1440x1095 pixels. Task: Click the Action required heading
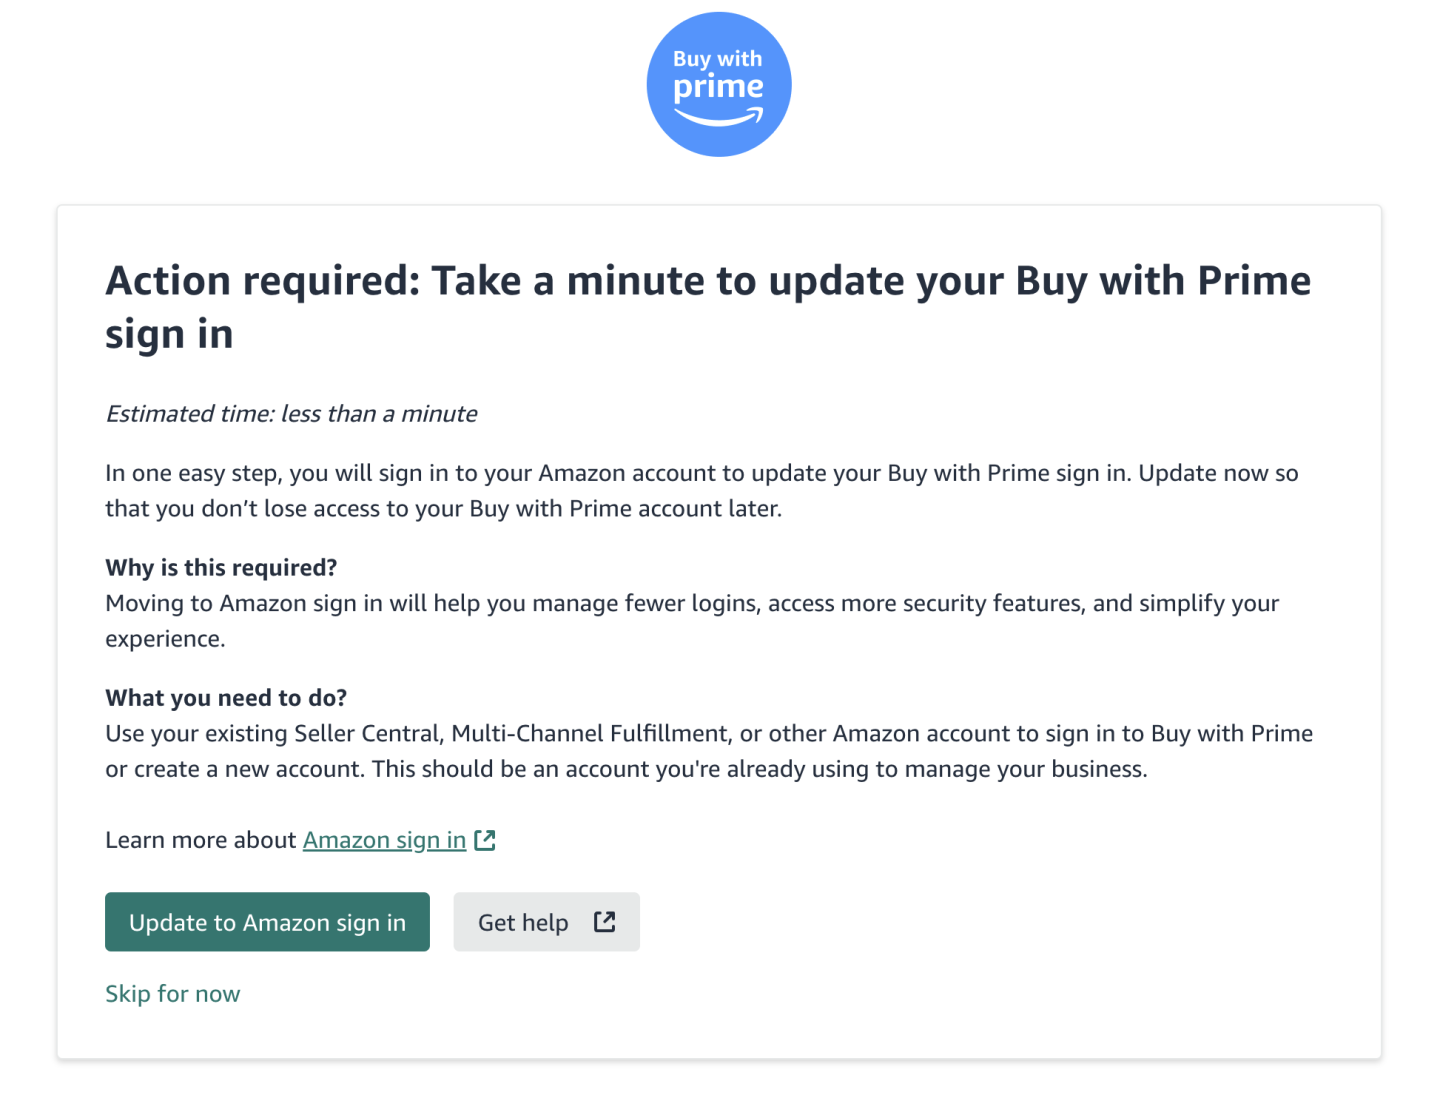point(707,307)
